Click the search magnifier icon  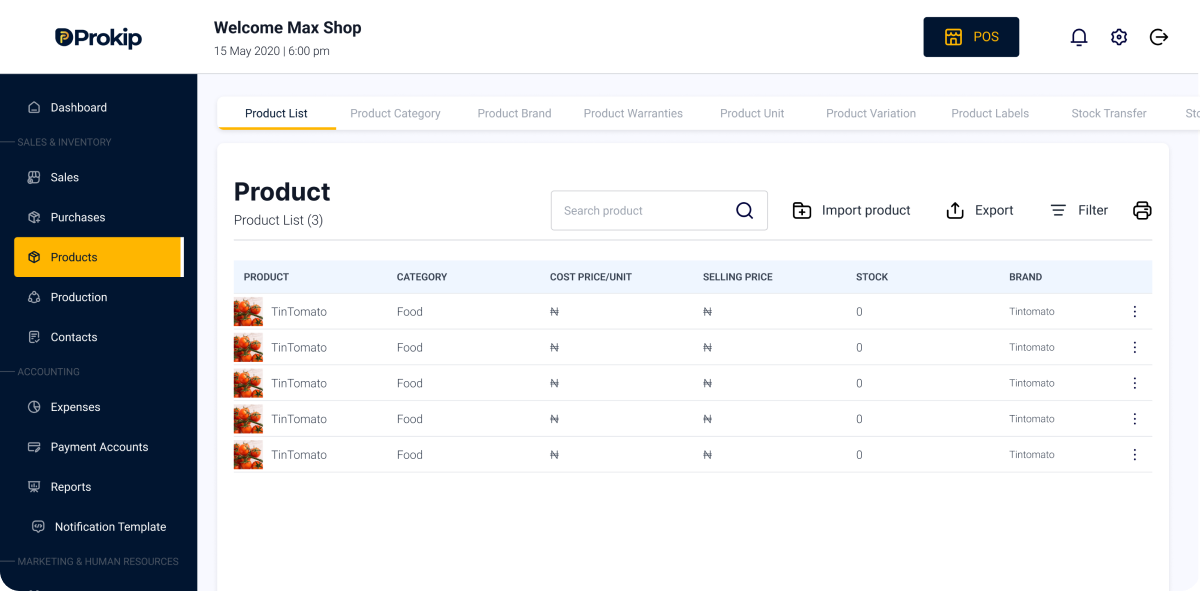tap(744, 210)
